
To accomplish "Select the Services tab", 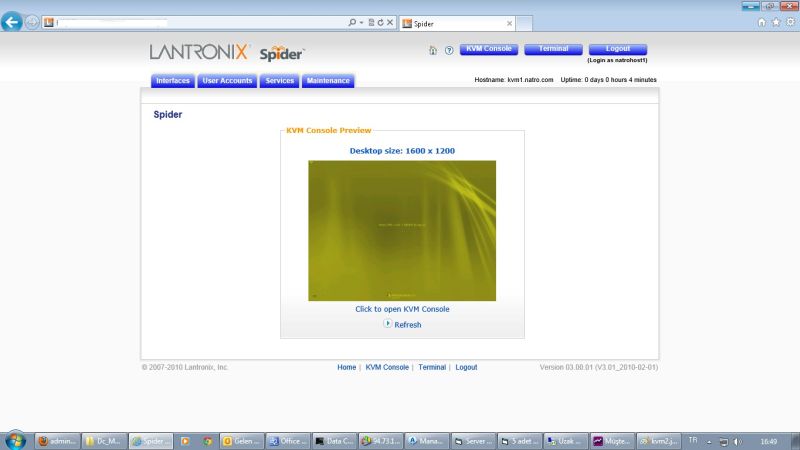I will [280, 81].
